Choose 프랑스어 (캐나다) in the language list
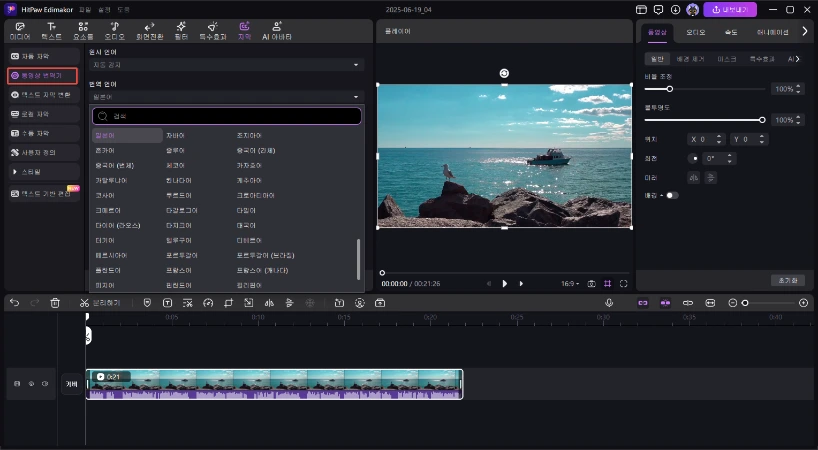The image size is (818, 450). point(262,271)
